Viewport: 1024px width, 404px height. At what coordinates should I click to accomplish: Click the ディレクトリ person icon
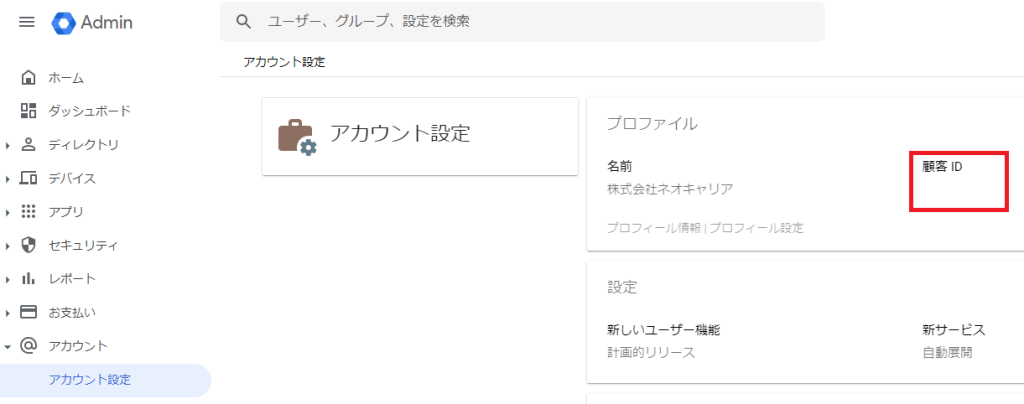[x=29, y=145]
